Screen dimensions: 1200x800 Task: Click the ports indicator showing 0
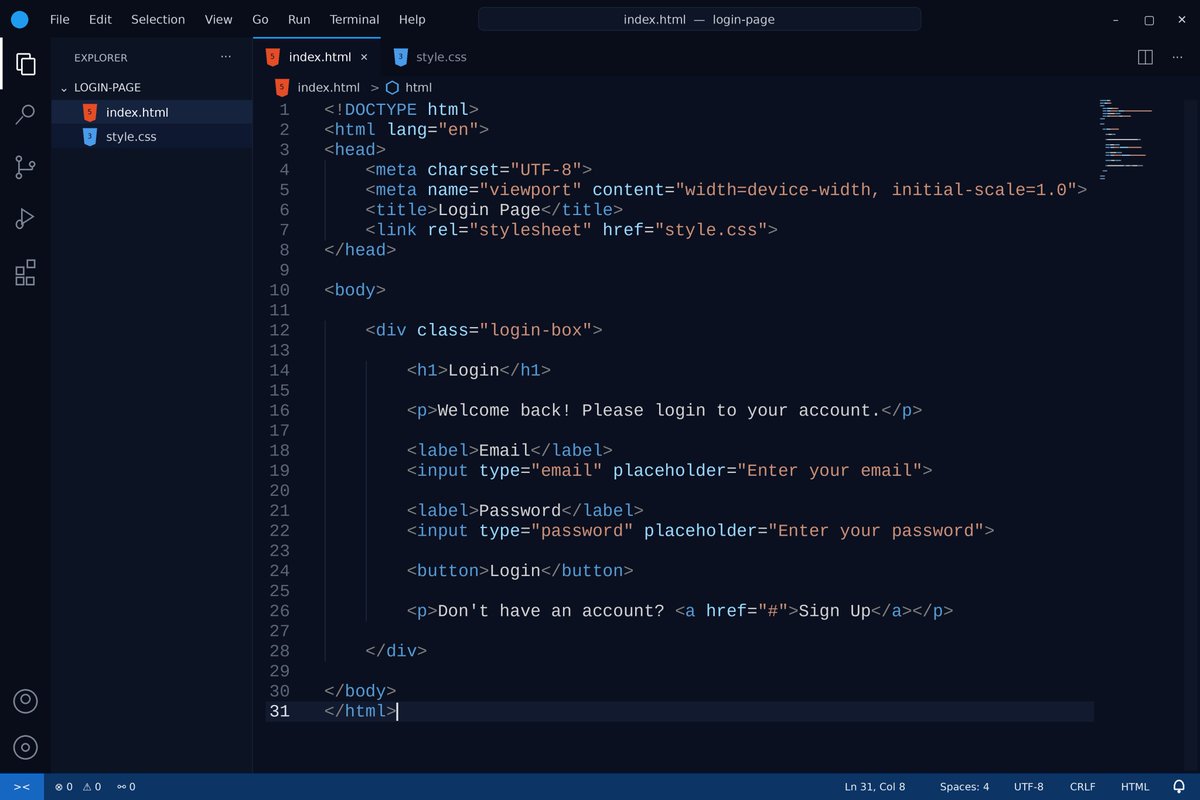126,787
